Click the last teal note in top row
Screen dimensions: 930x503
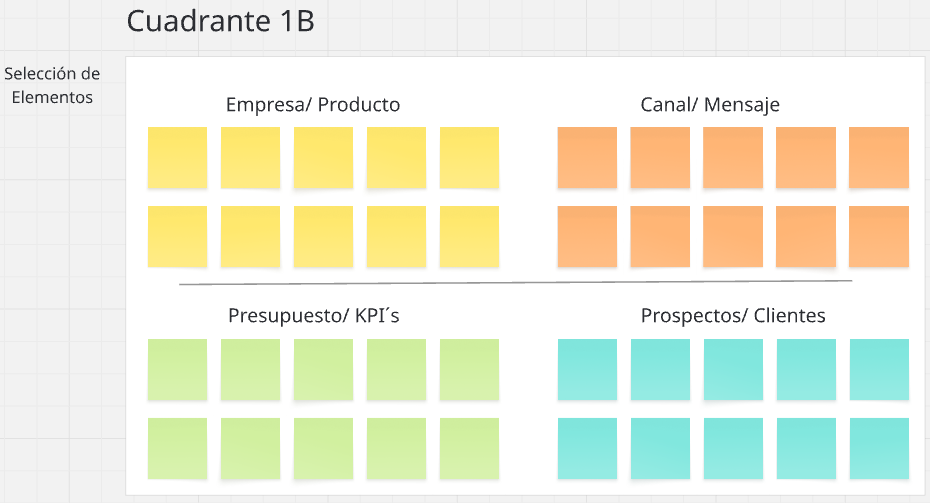coord(879,369)
